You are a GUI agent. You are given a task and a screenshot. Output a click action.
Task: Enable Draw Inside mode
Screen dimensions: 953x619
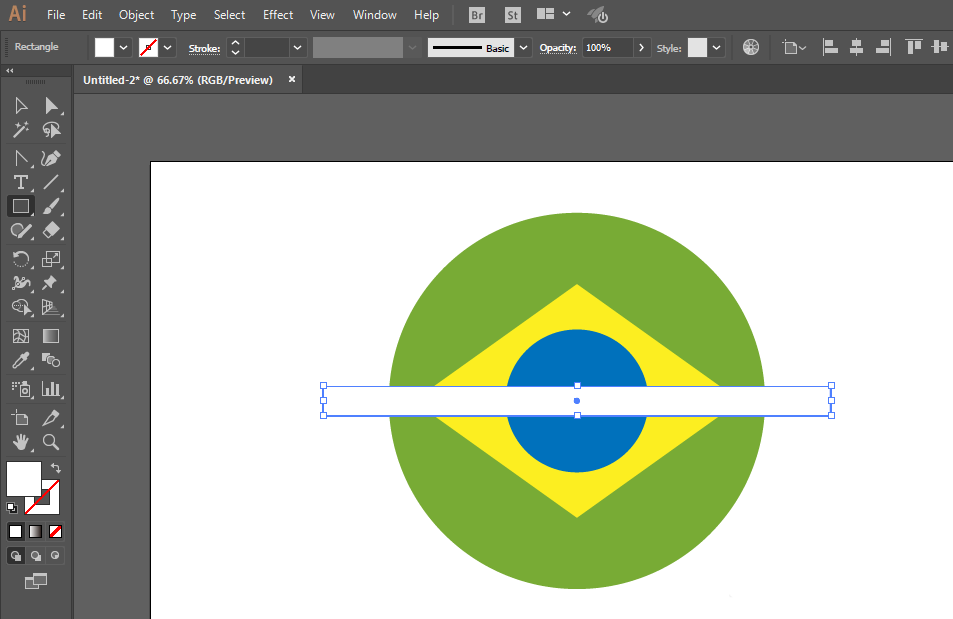coord(55,556)
